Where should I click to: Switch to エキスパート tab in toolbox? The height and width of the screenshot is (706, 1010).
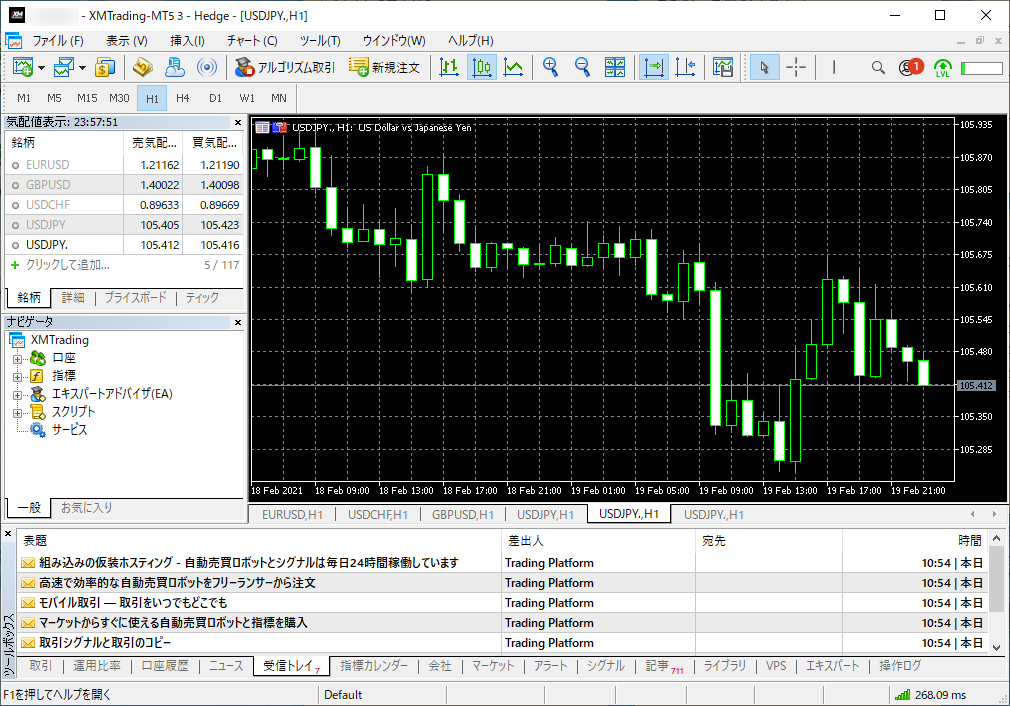point(832,665)
